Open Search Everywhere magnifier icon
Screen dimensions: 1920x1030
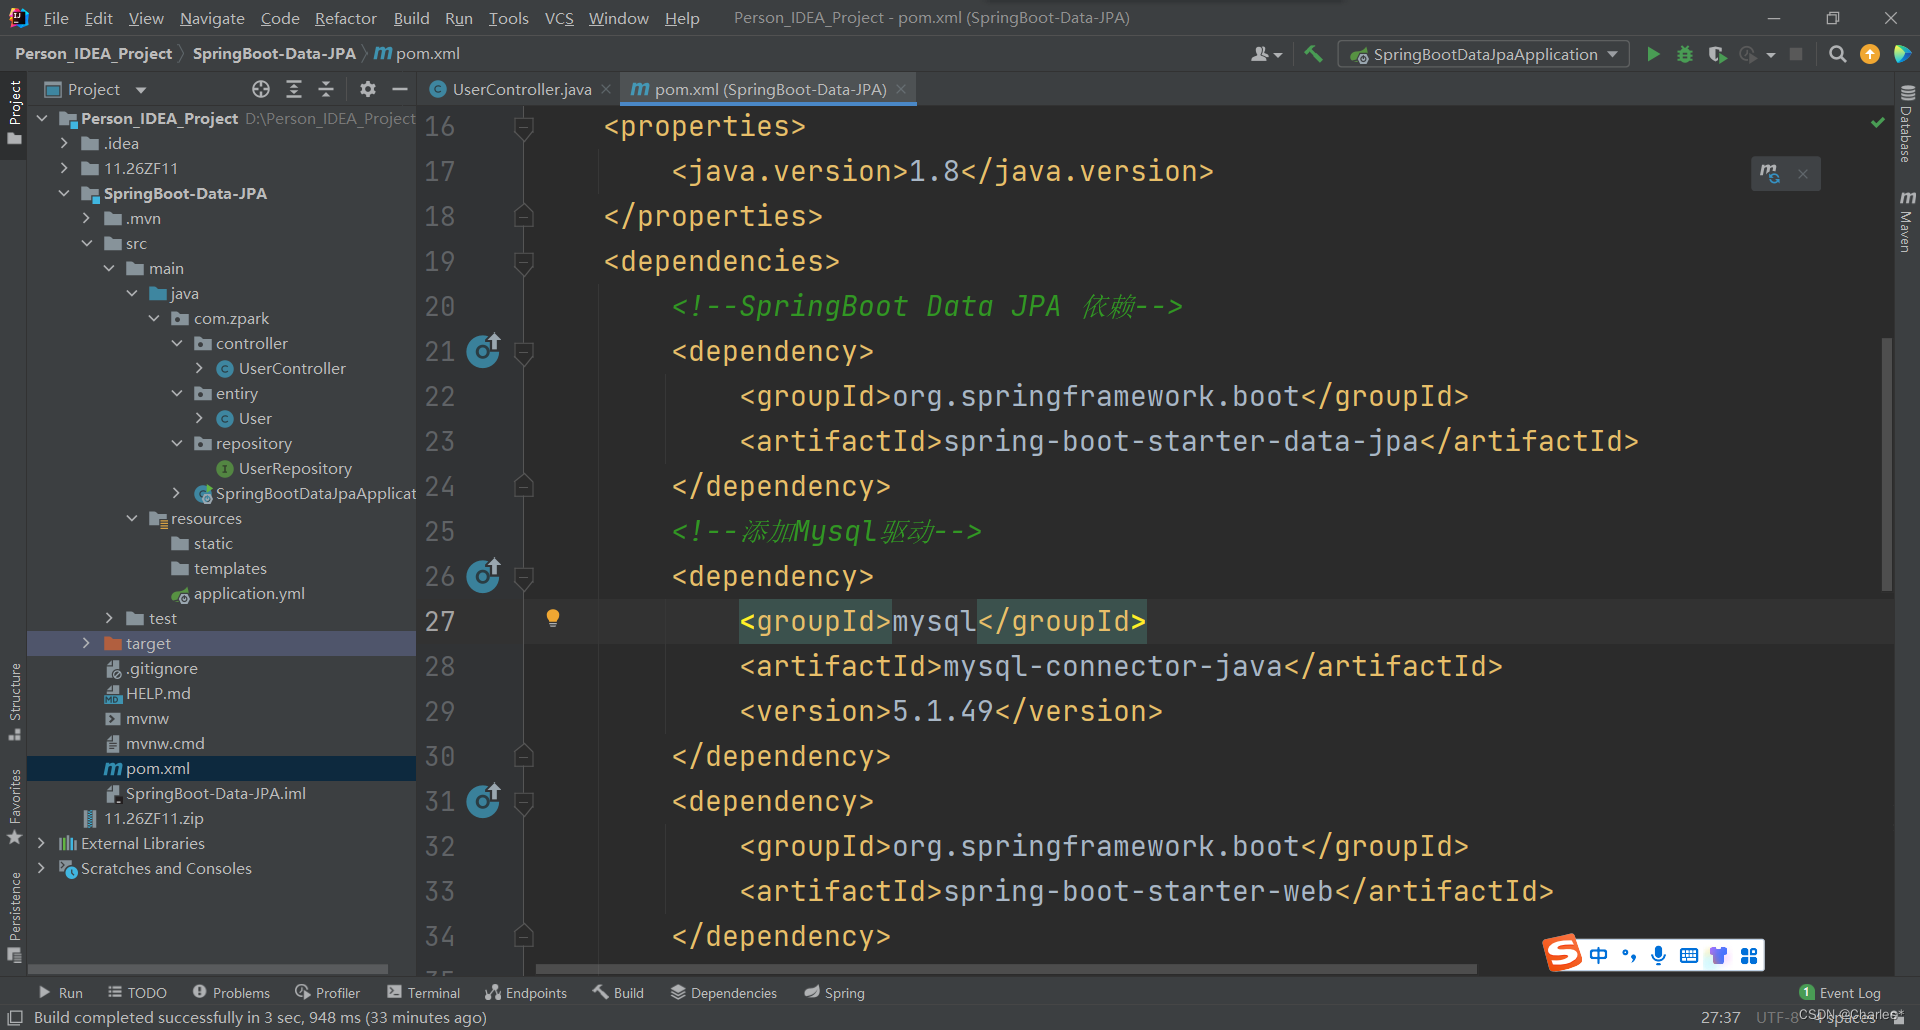pos(1837,54)
